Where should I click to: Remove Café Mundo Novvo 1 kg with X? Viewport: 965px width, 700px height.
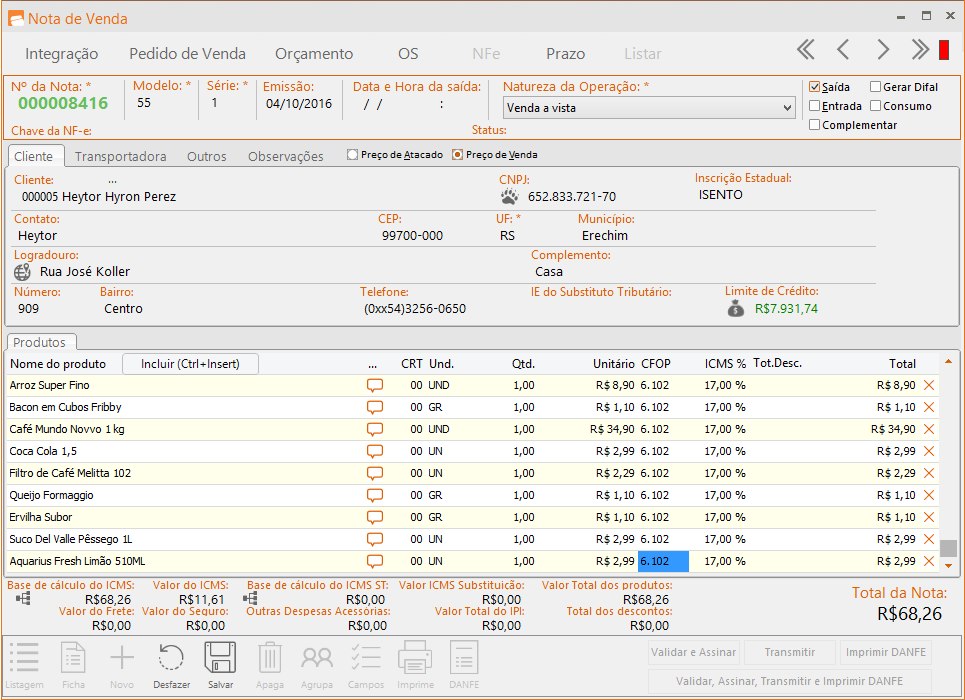(929, 429)
